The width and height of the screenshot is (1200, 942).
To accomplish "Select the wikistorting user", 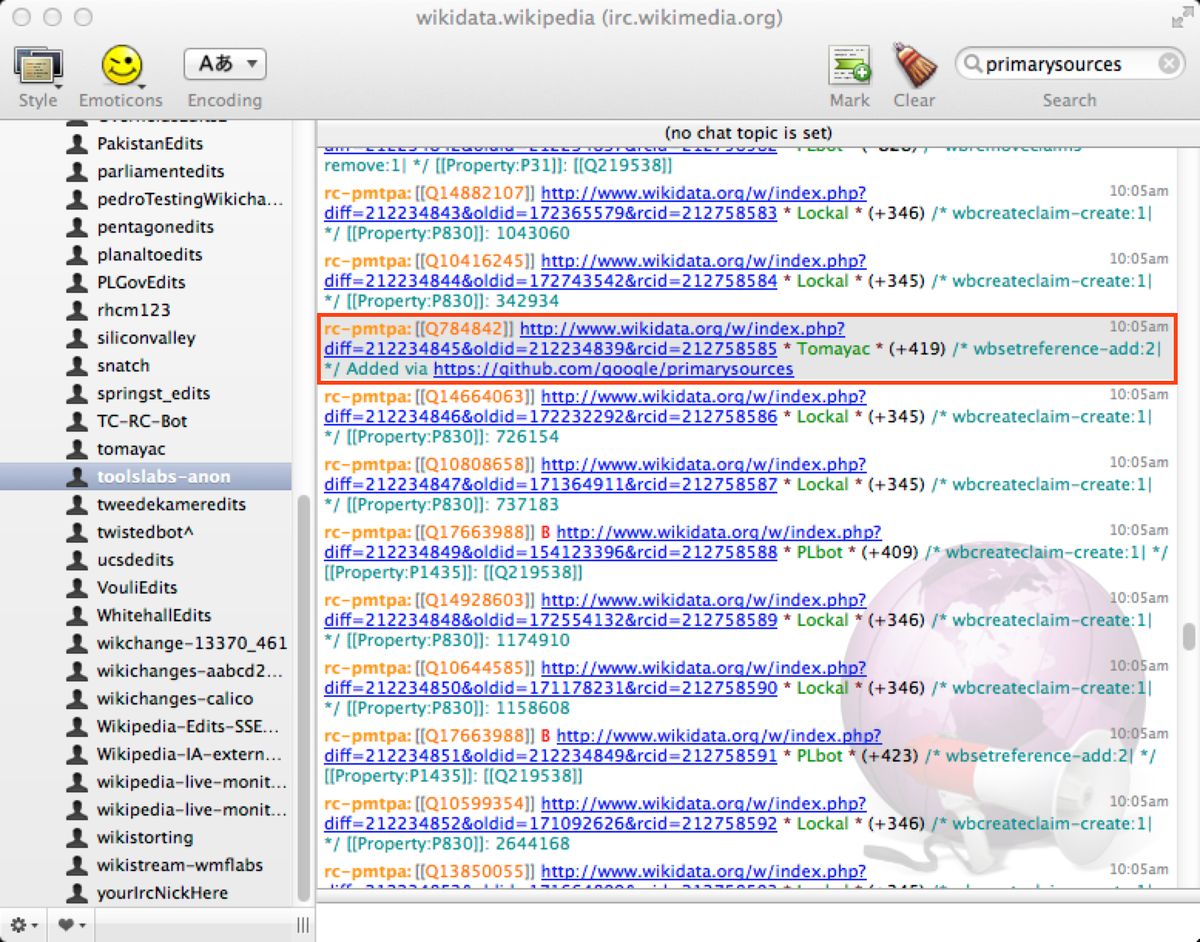I will tap(145, 837).
